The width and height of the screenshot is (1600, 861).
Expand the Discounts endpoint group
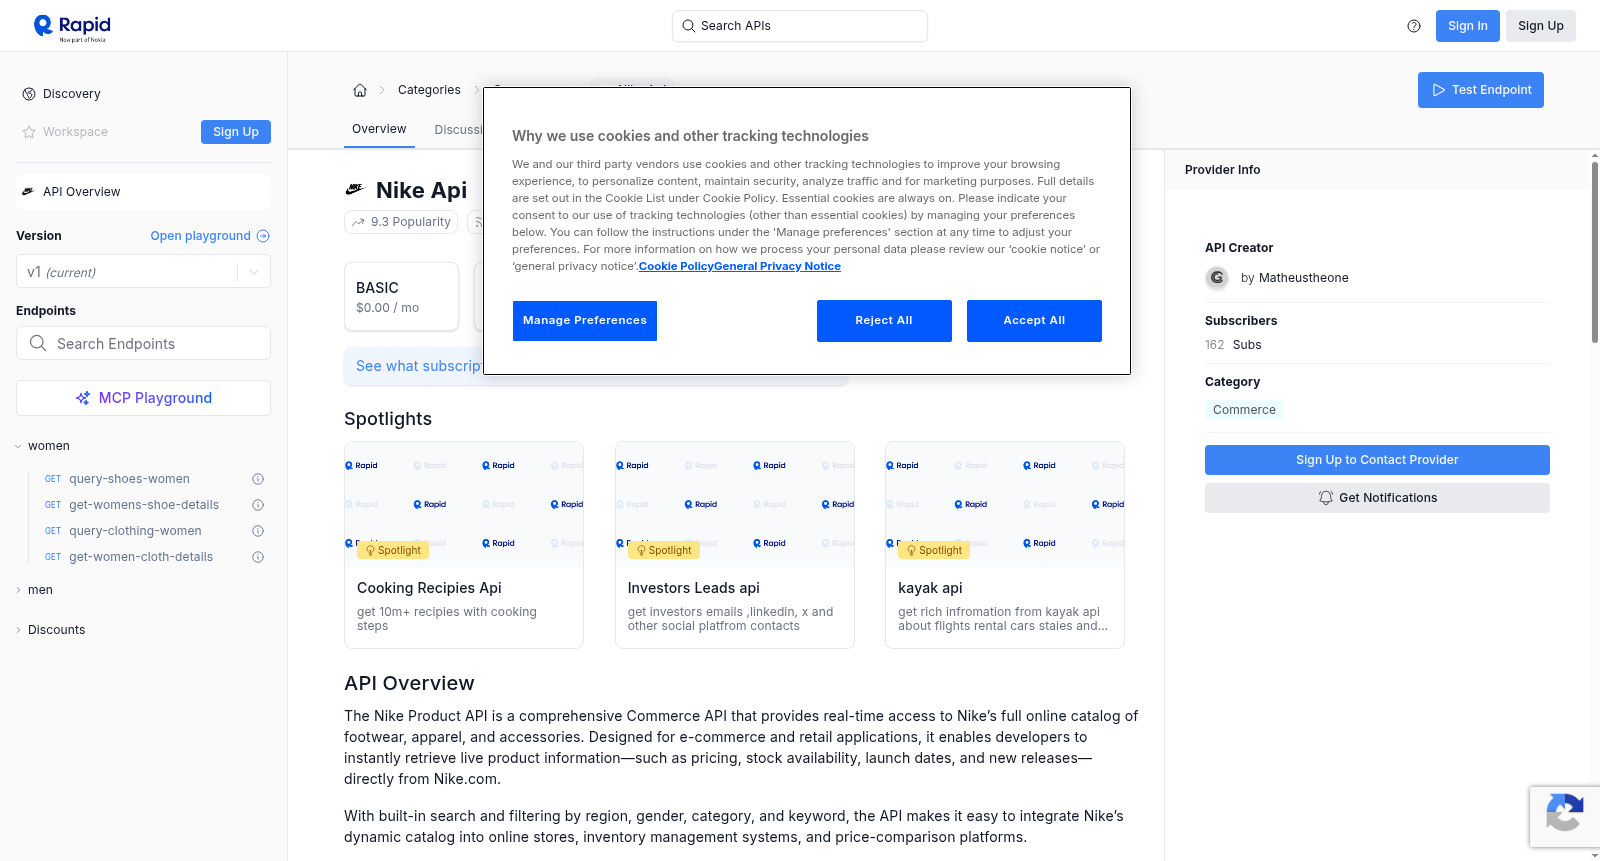(18, 630)
